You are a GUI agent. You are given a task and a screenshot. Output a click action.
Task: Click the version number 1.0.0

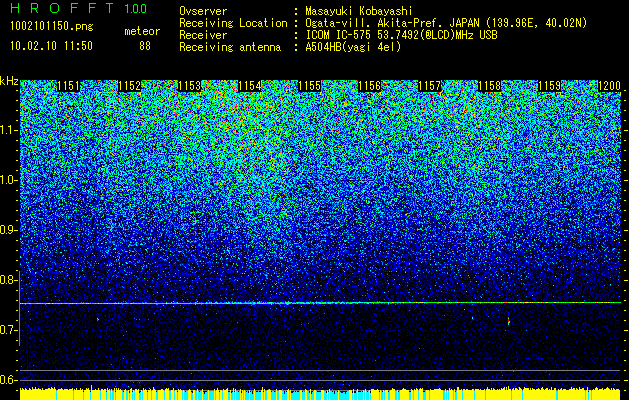point(135,9)
